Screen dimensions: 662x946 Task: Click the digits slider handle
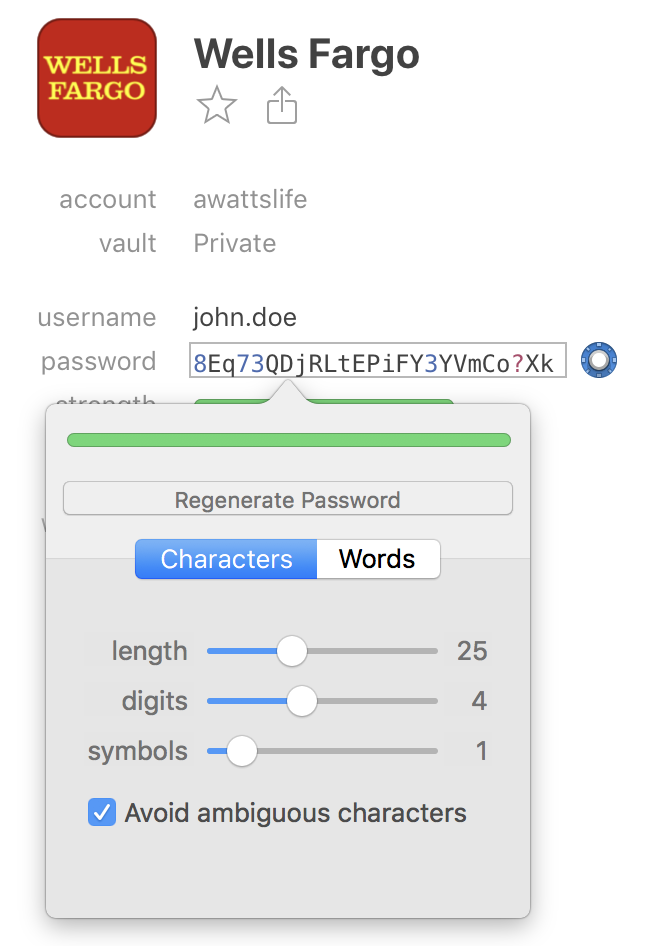pos(301,701)
